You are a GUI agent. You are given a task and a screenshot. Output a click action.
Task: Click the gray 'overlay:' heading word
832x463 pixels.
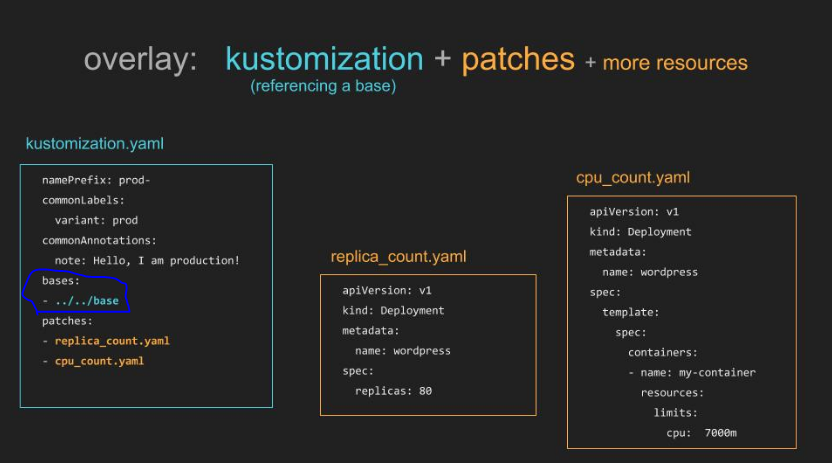[140, 59]
